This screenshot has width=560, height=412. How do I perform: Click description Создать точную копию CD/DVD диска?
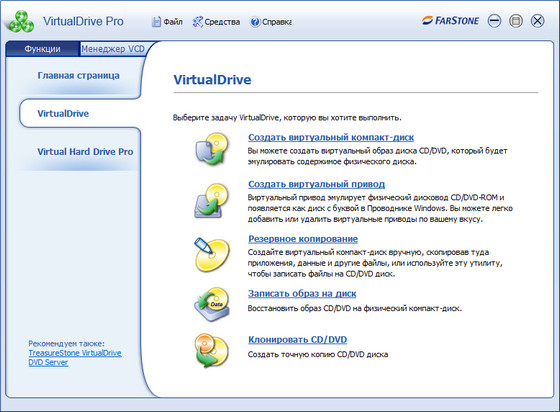(x=318, y=354)
